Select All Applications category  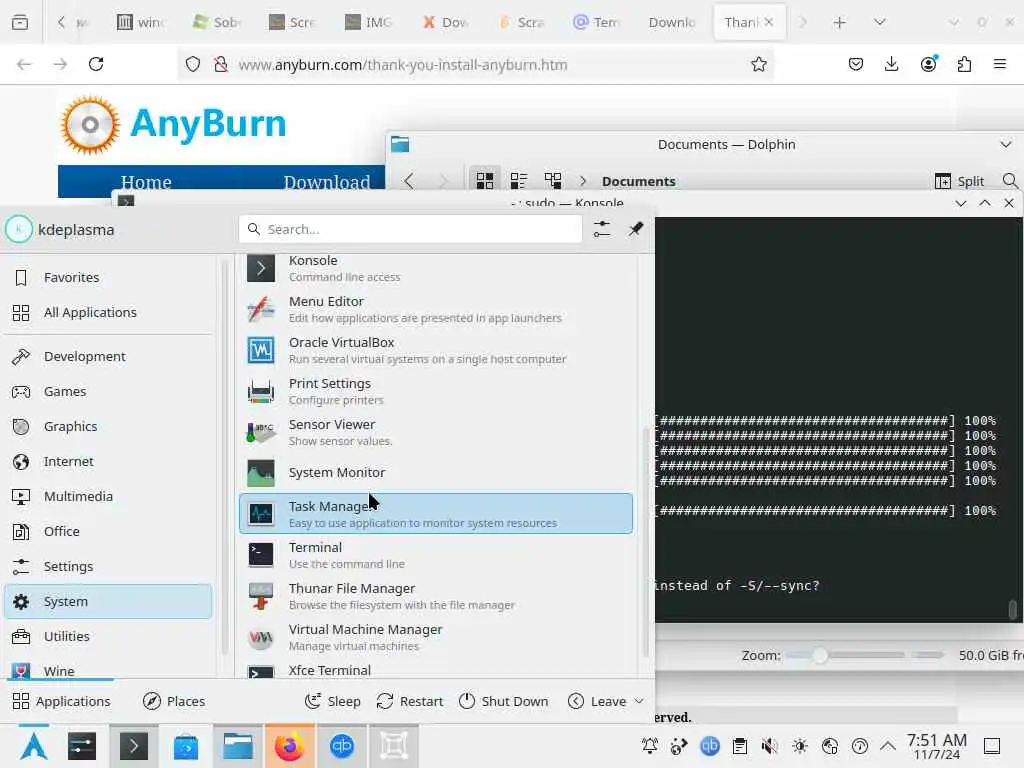108,313
